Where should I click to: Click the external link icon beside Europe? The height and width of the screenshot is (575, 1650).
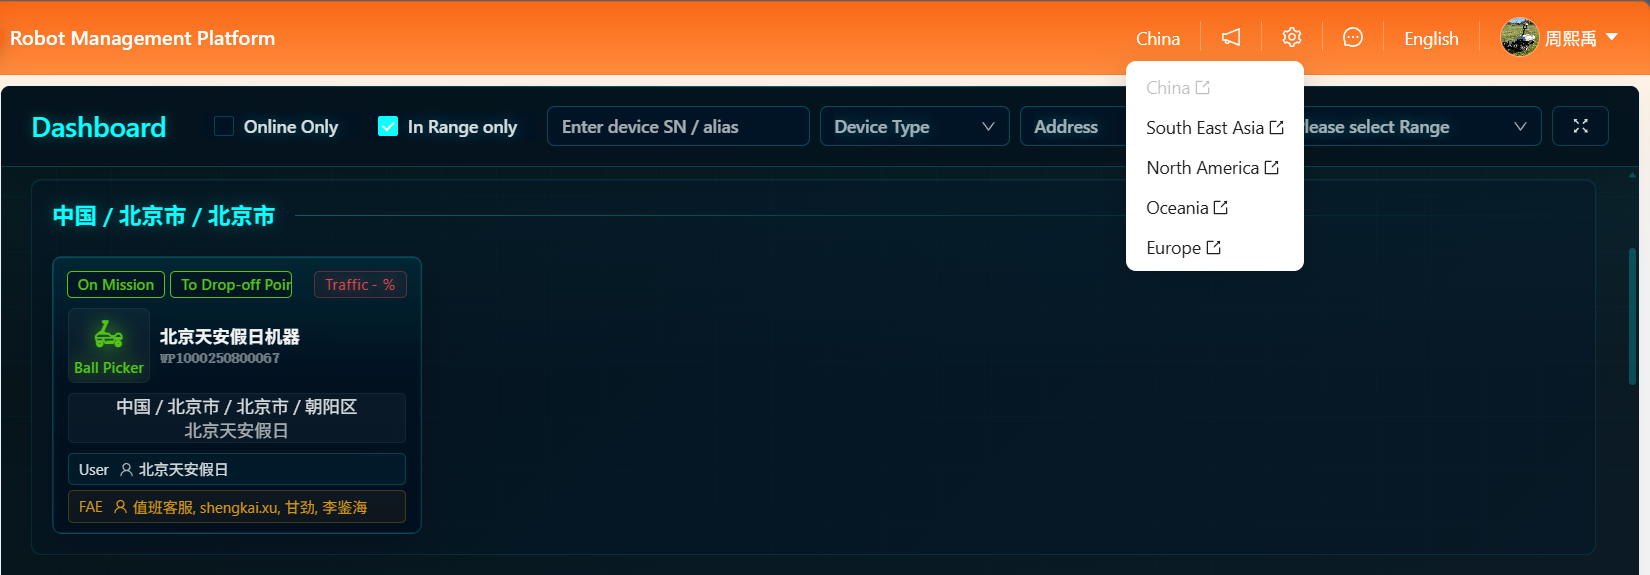[x=1214, y=247]
